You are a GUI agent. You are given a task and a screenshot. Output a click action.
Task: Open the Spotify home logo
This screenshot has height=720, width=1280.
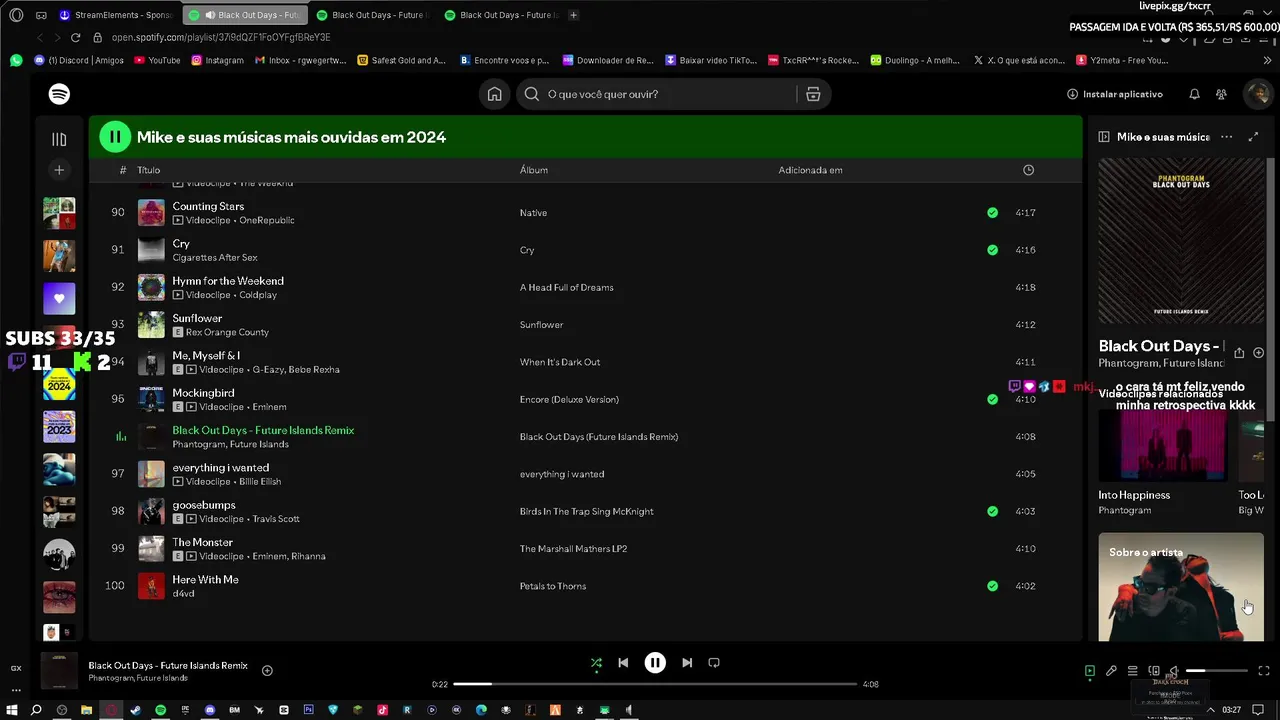(59, 94)
